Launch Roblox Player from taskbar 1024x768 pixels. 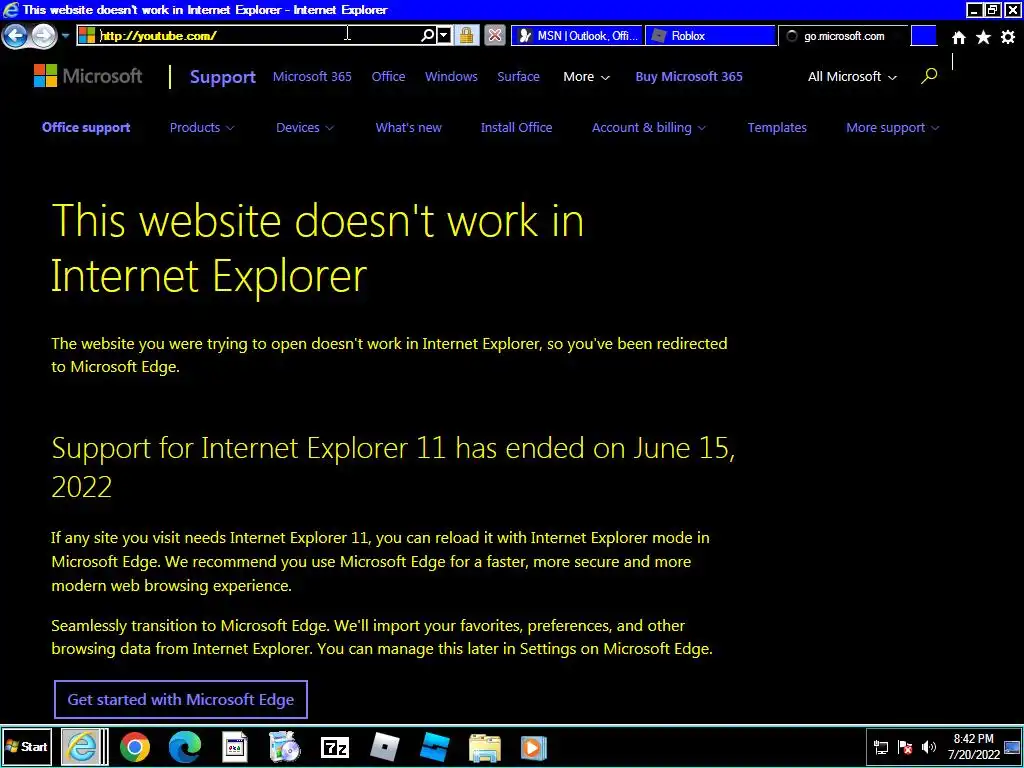pyautogui.click(x=384, y=747)
